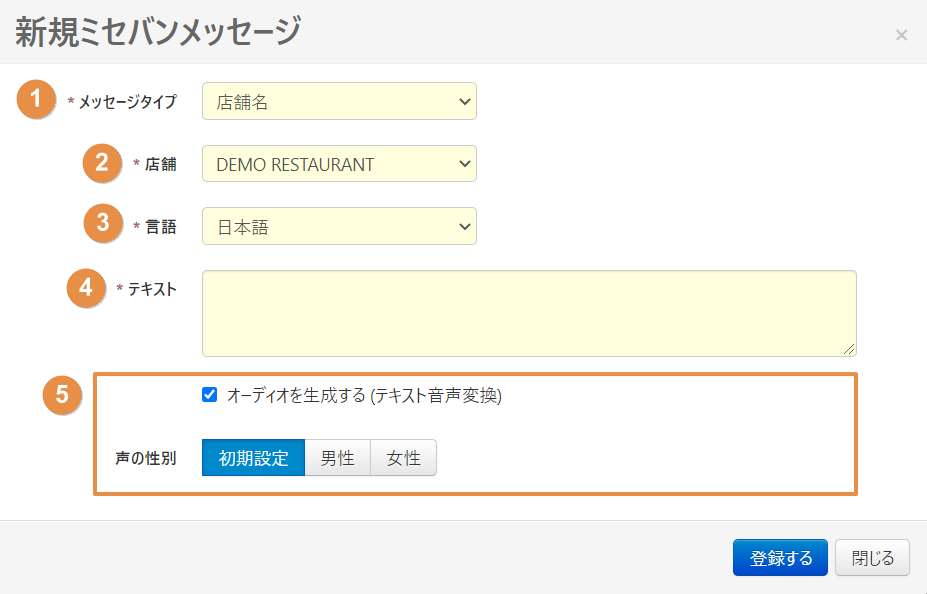Viewport: 927px width, 594px height.
Task: Click the orange number 3 badge
Action: coord(102,225)
